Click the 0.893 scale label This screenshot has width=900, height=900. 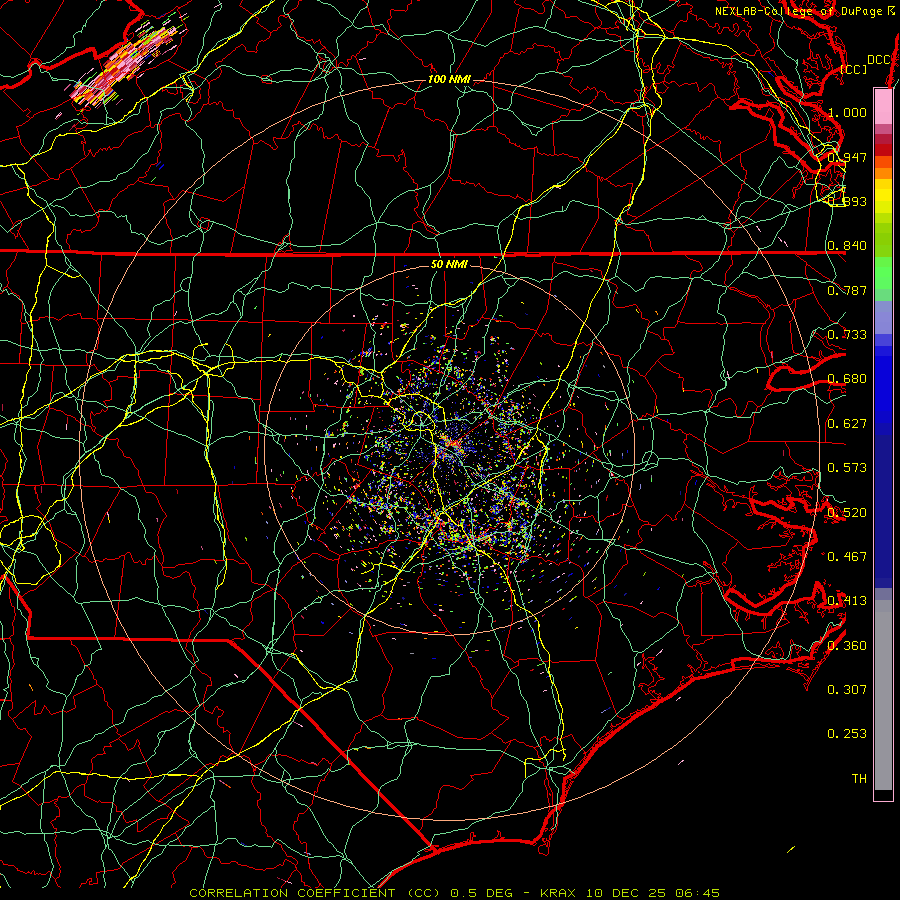pyautogui.click(x=847, y=201)
